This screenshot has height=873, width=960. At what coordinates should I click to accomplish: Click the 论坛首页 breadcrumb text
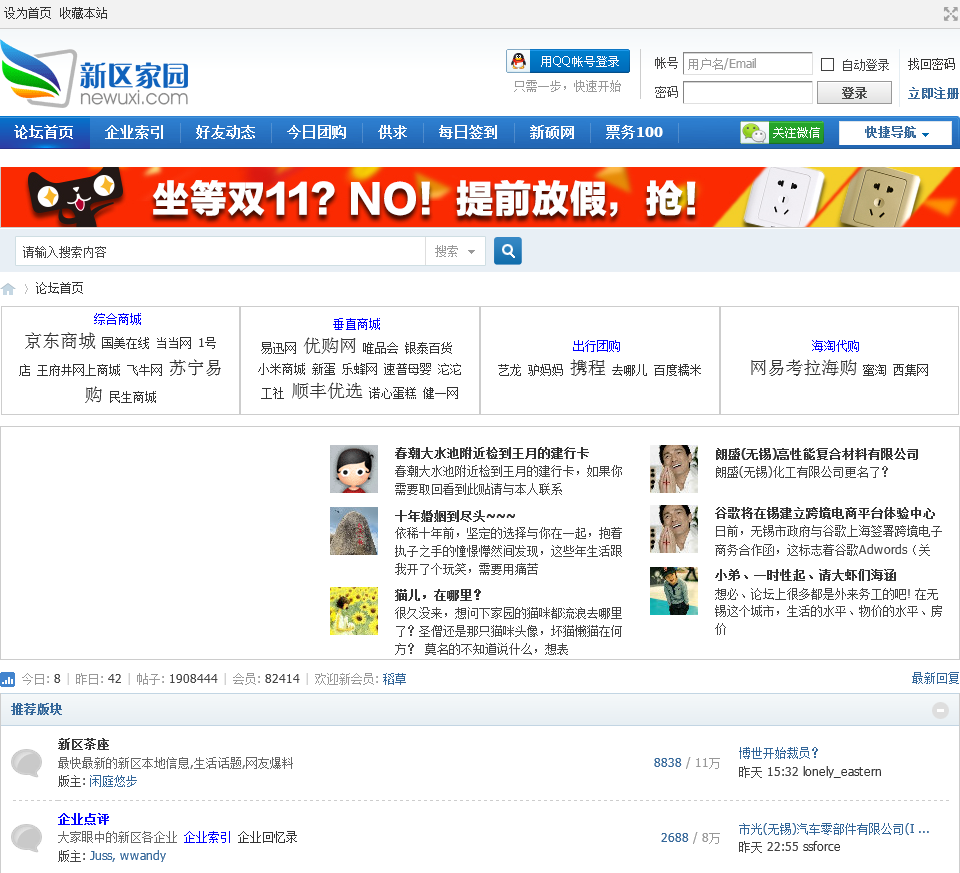(59, 288)
